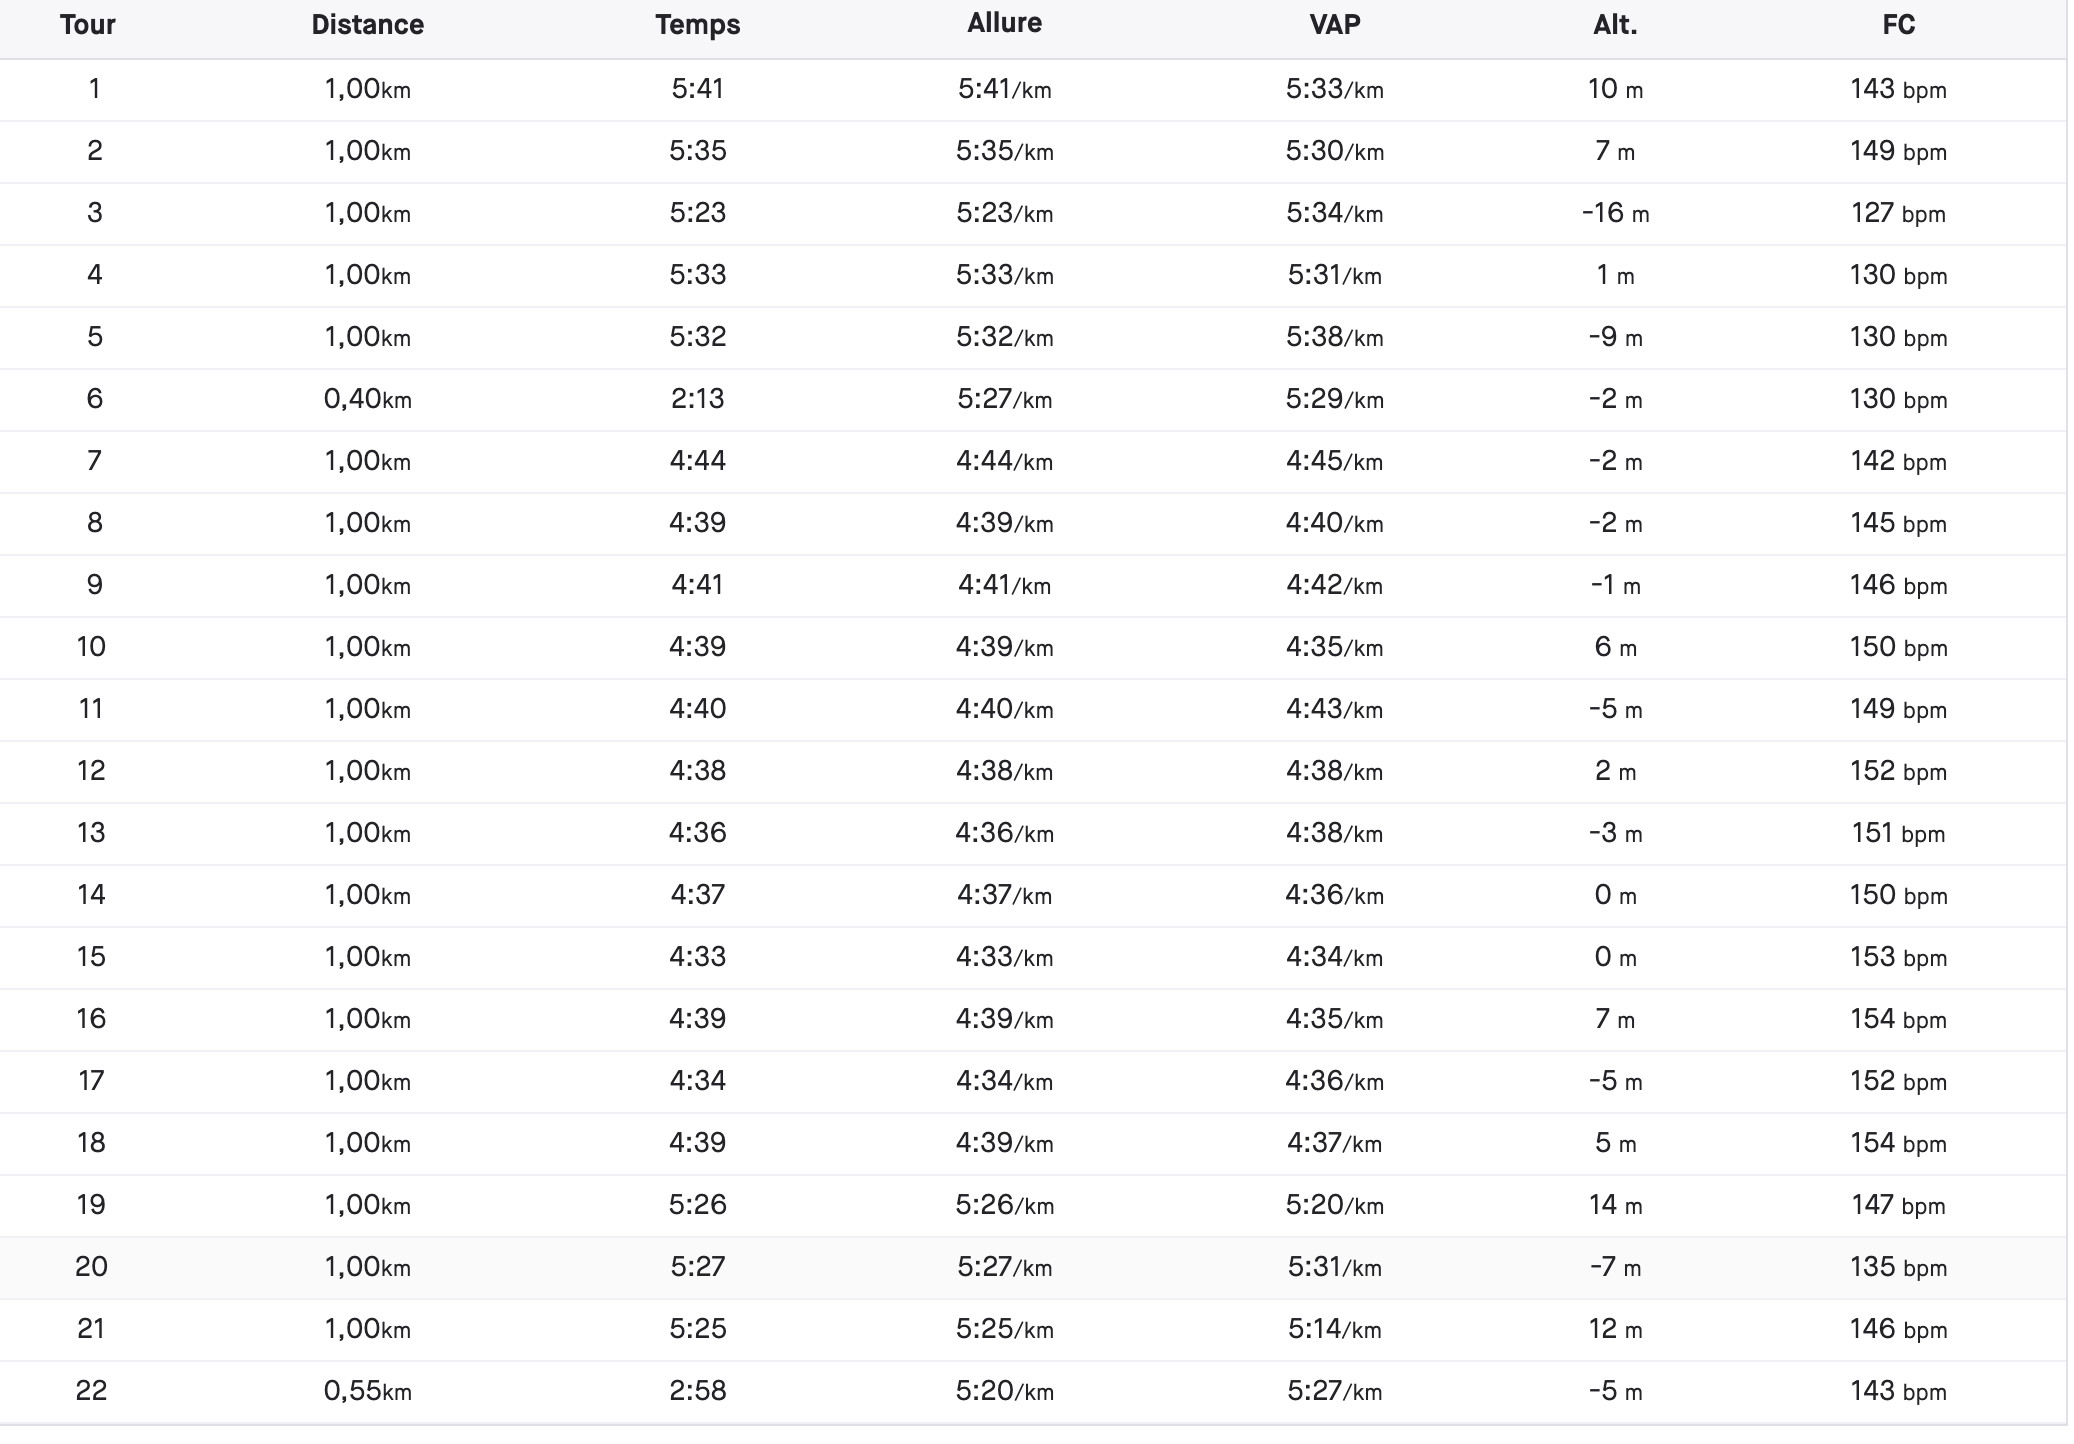Select the 0,55km distance in lap 22
This screenshot has width=2074, height=1444.
pyautogui.click(x=367, y=1391)
